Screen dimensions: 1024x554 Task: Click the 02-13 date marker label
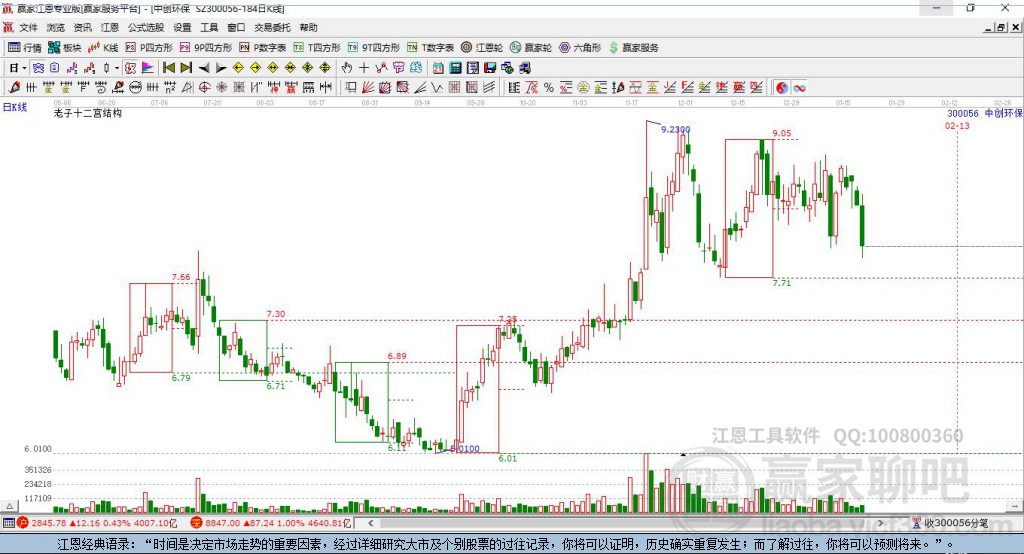click(x=957, y=125)
